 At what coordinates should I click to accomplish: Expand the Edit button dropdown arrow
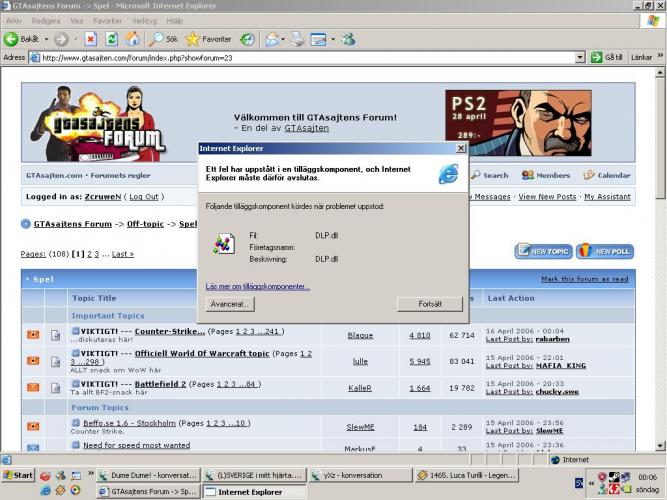pyautogui.click(x=333, y=39)
